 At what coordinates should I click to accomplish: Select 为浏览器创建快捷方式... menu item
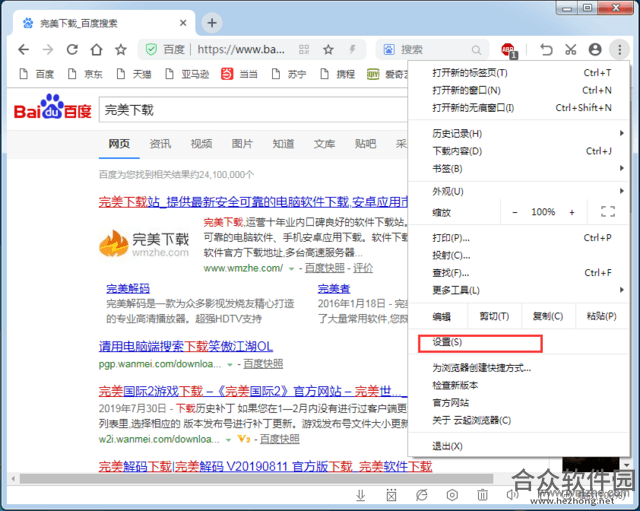(x=519, y=368)
